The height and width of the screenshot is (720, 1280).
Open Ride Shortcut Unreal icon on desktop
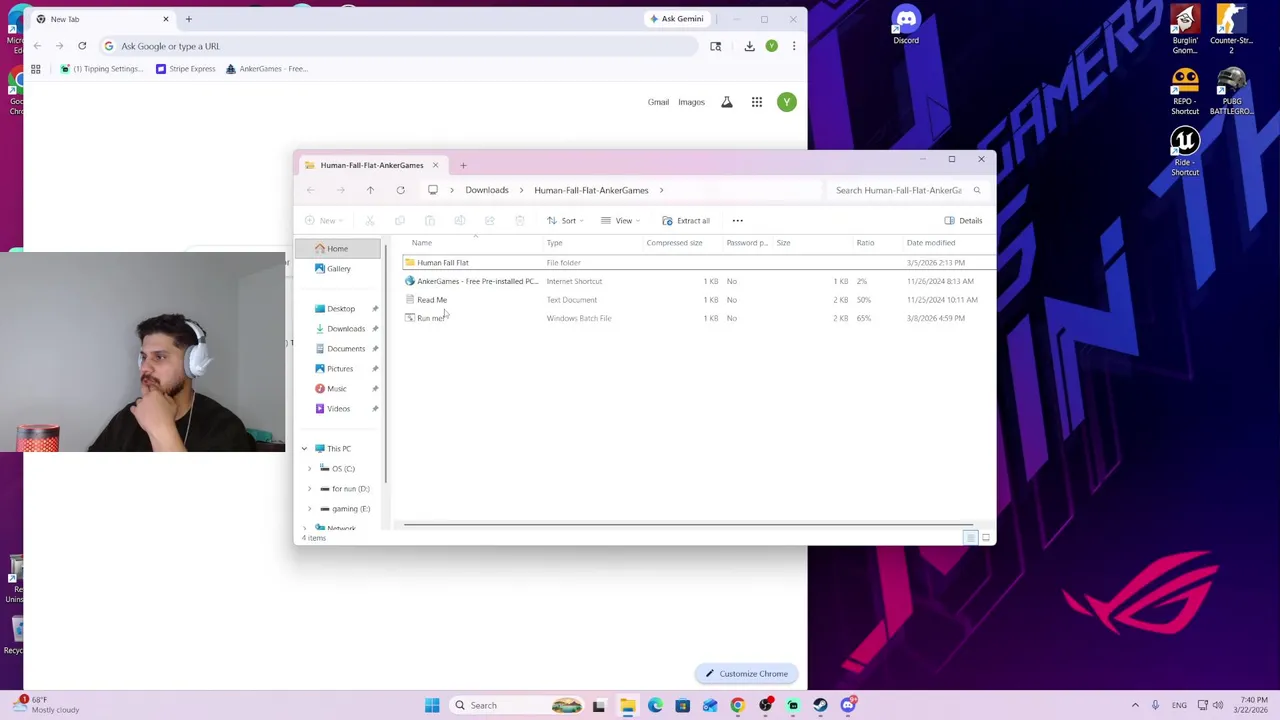1185,152
